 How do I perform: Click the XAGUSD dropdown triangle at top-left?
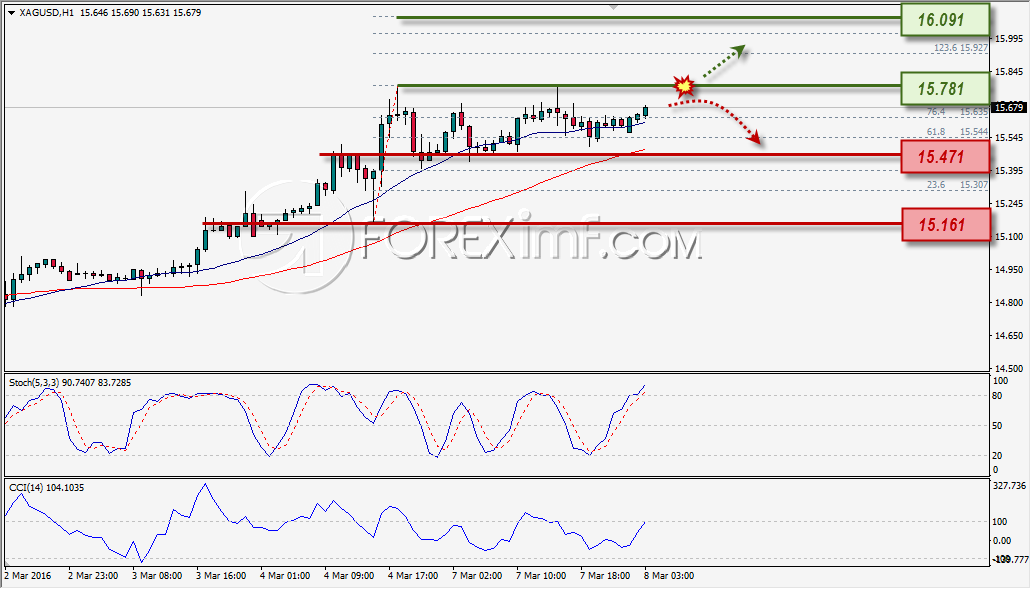pyautogui.click(x=11, y=12)
